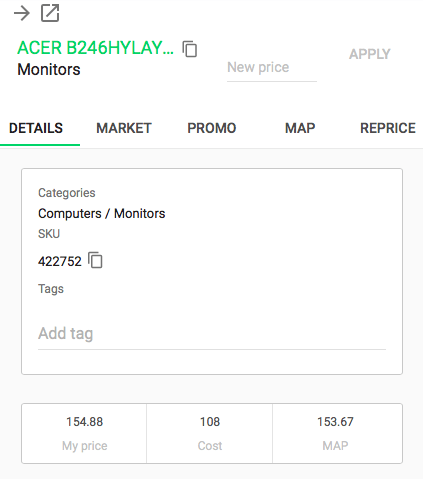Switch to the DETAILS tab

(x=36, y=128)
